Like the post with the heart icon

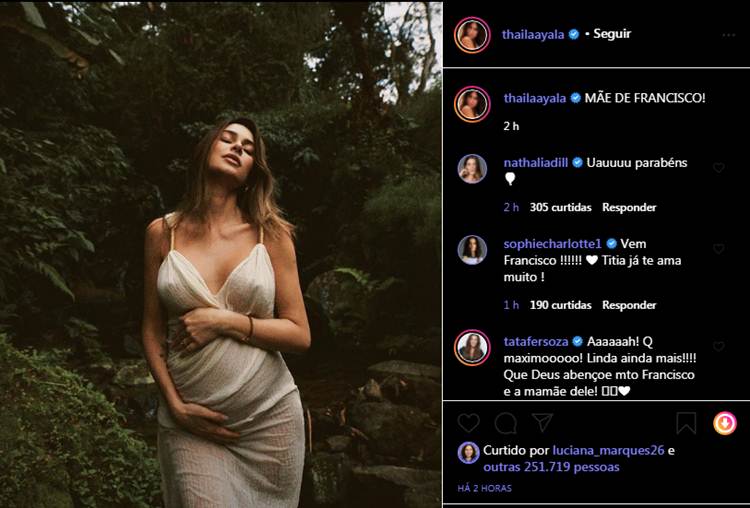coord(469,423)
